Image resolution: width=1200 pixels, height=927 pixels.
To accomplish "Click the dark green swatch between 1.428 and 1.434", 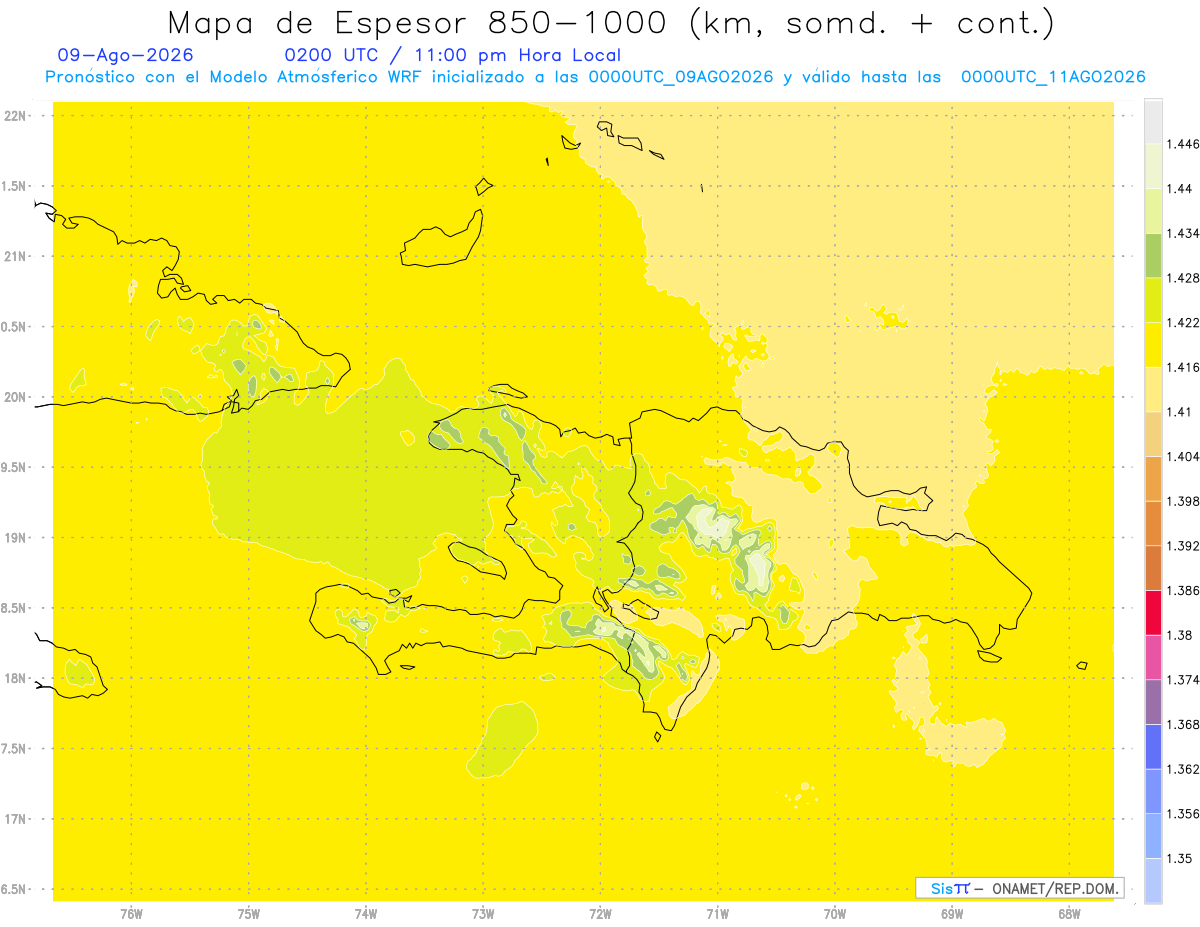I will (x=1153, y=256).
